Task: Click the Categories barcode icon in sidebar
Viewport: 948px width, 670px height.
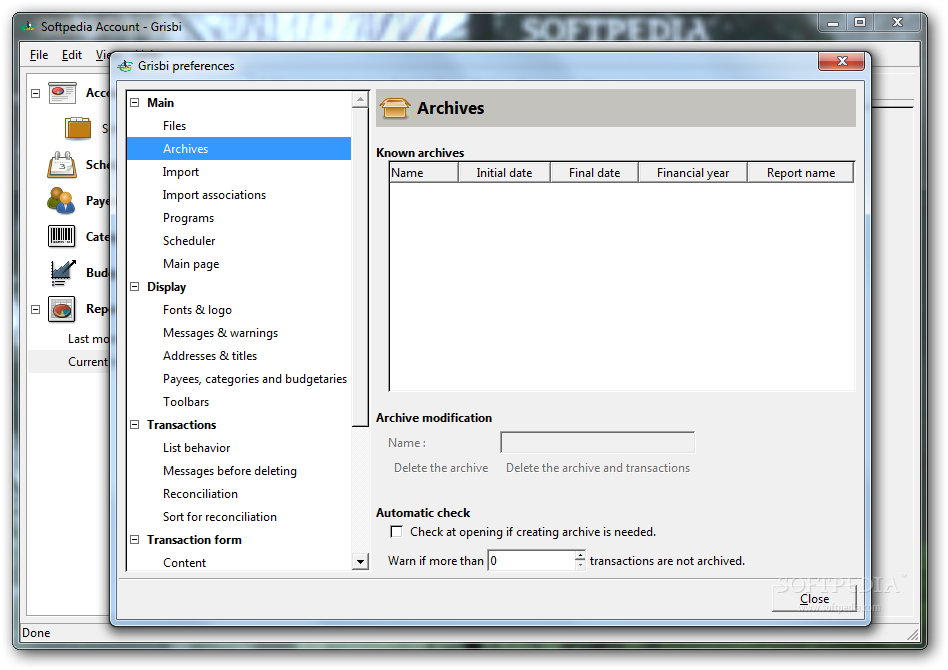Action: pyautogui.click(x=61, y=236)
